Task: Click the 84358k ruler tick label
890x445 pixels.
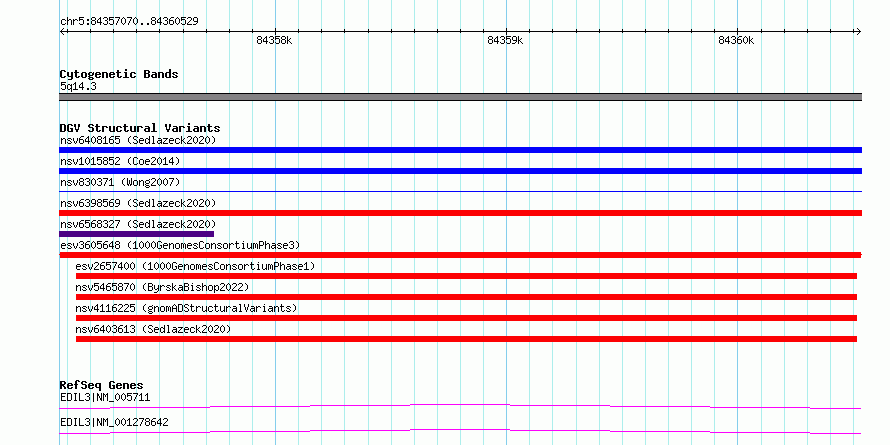Action: 274,40
